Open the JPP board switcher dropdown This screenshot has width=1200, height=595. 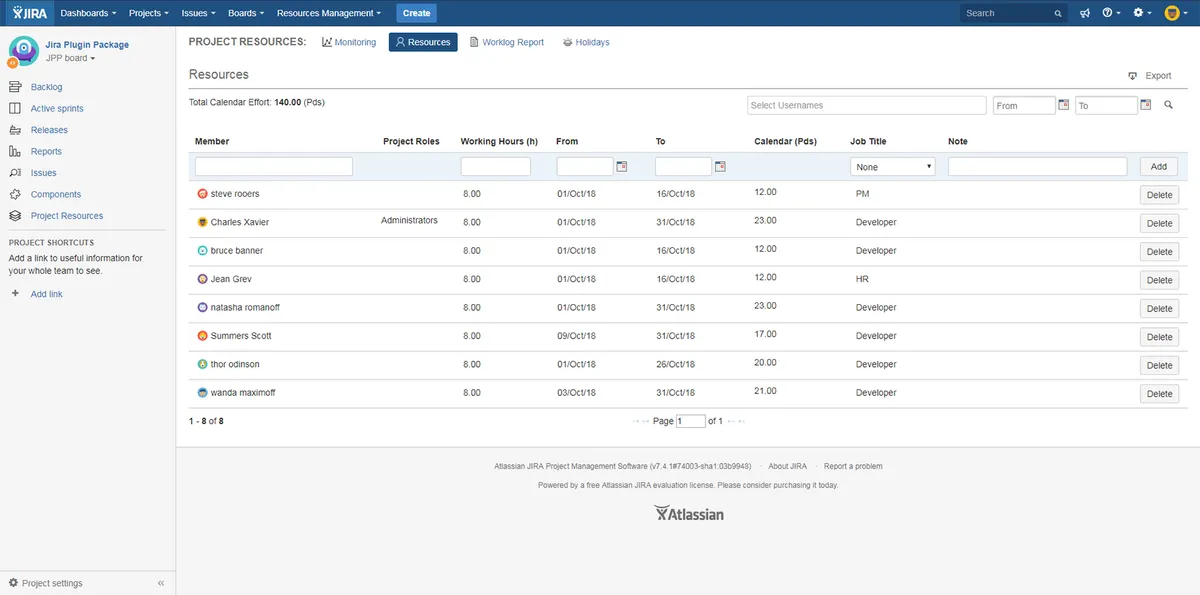(x=71, y=58)
